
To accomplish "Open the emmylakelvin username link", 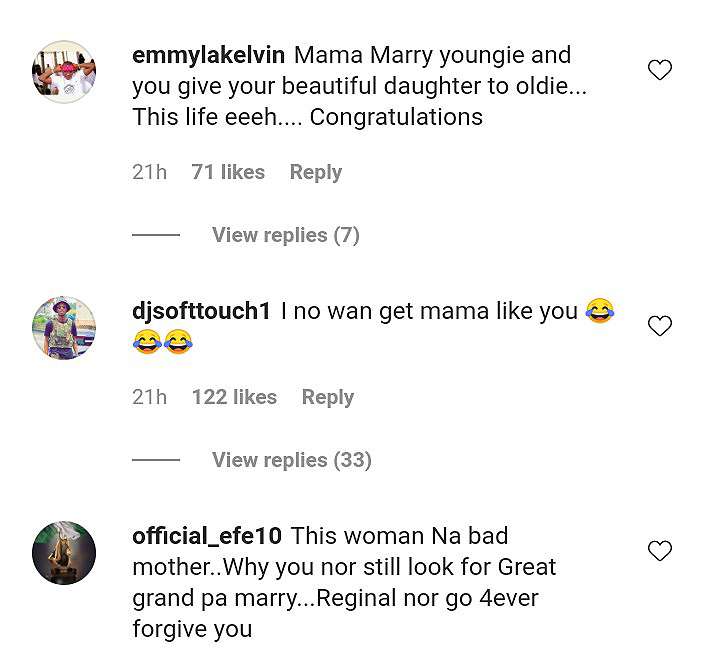I will (x=208, y=55).
